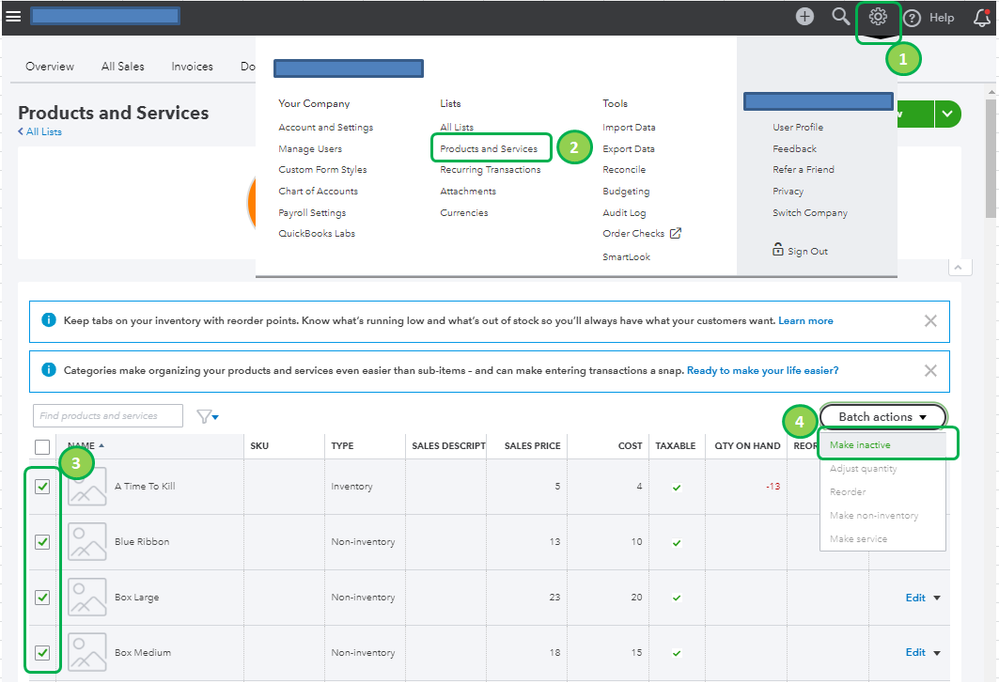The image size is (999, 682).
Task: Open Recurring Transactions
Action: coord(490,170)
